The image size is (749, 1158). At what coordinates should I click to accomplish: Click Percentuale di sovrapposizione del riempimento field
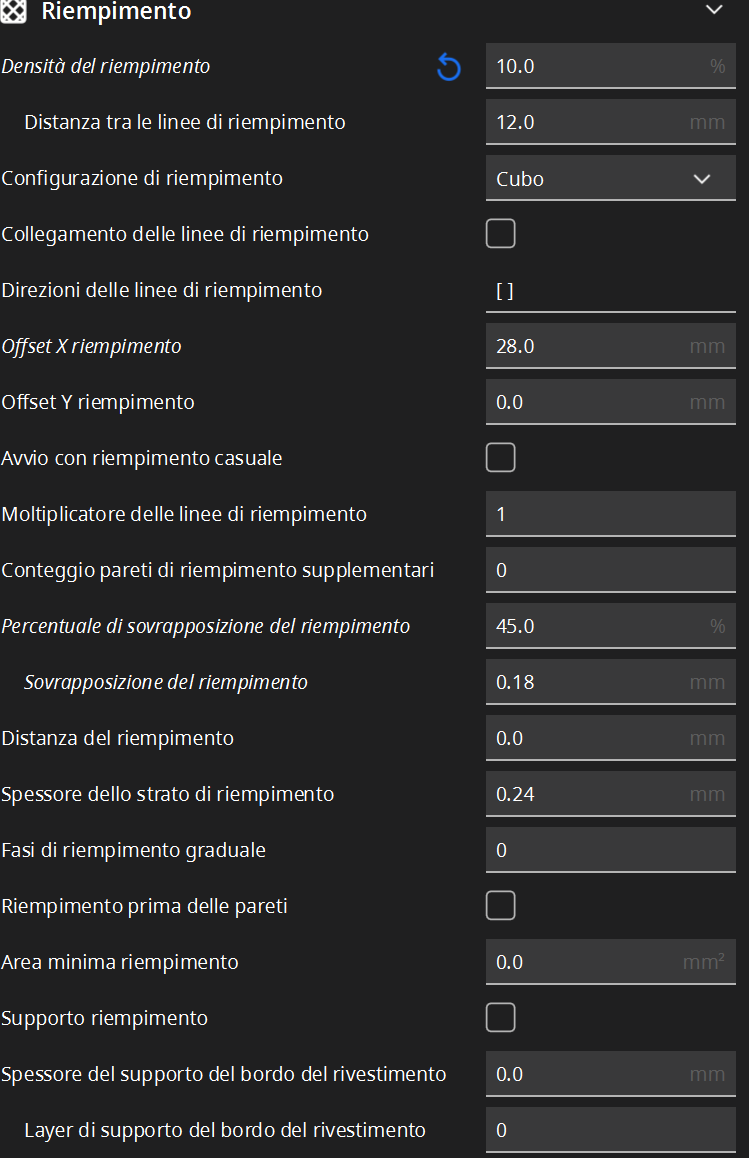610,626
